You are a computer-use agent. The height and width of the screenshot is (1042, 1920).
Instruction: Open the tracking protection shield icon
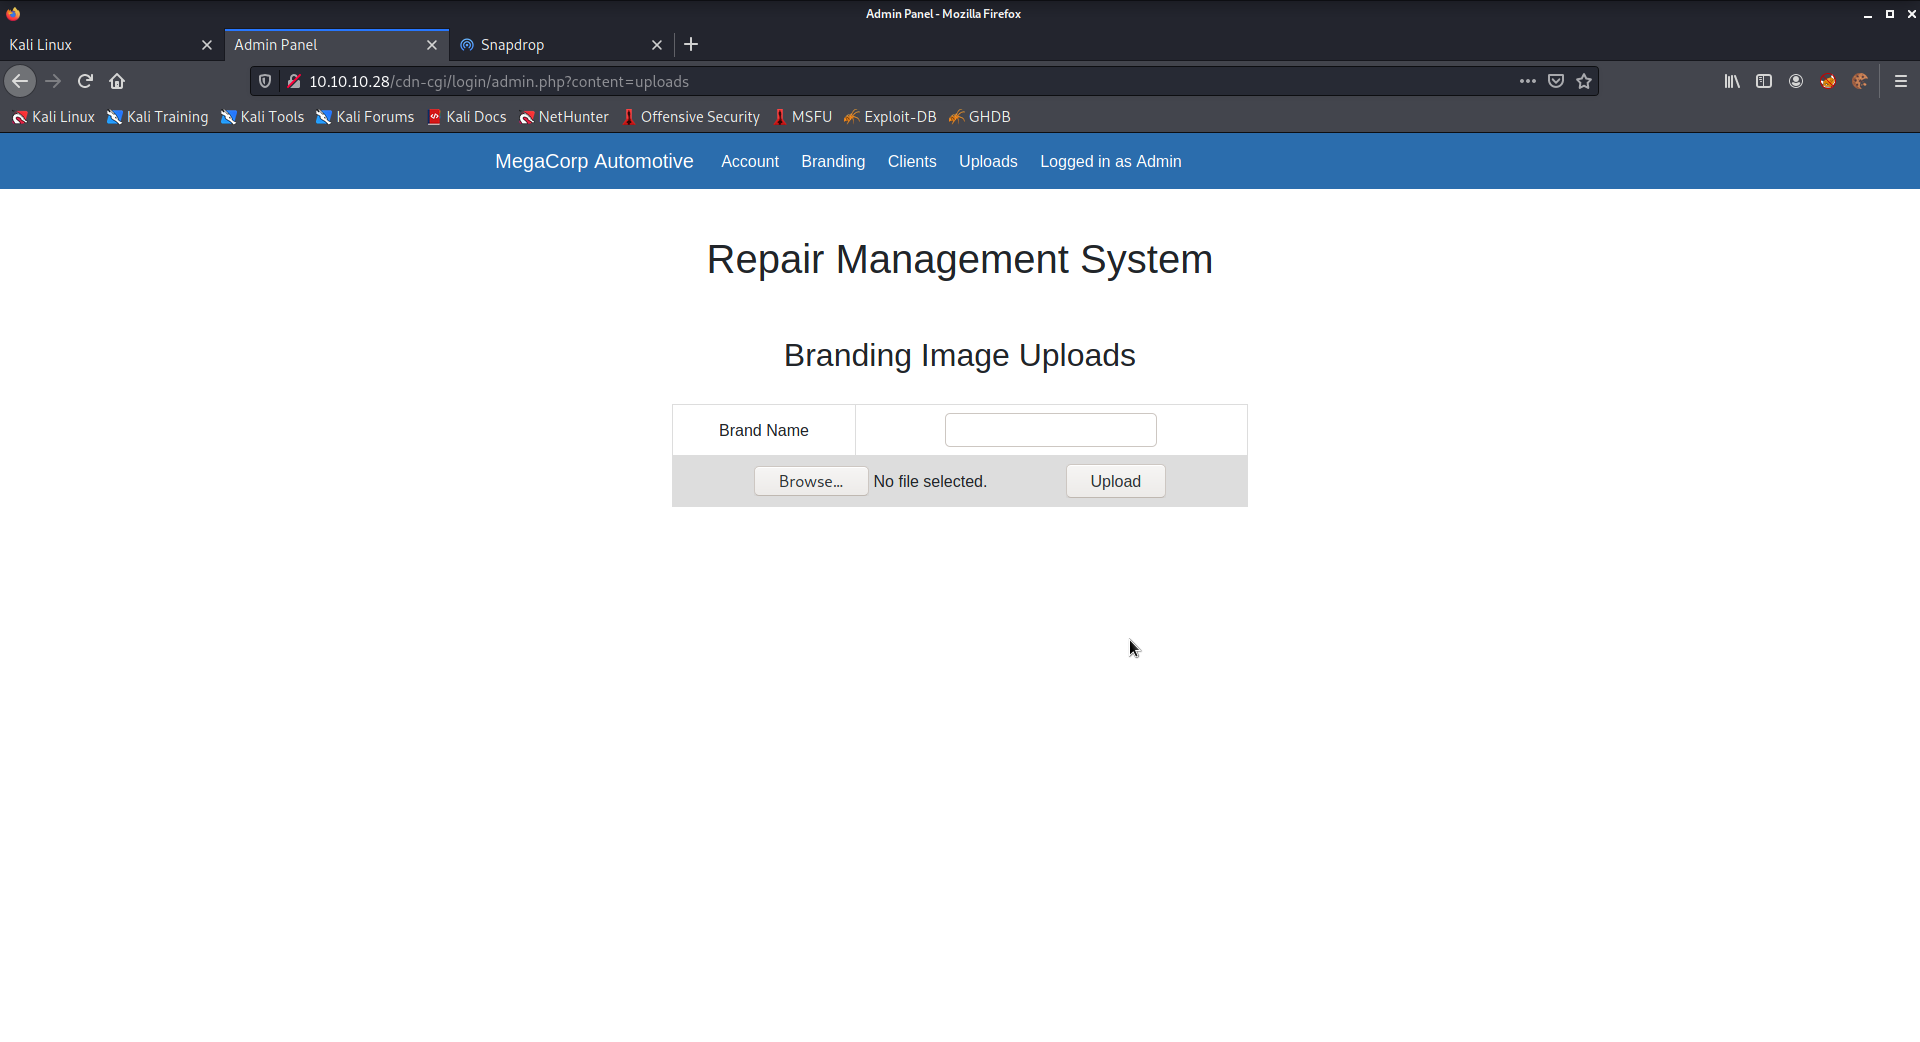265,81
